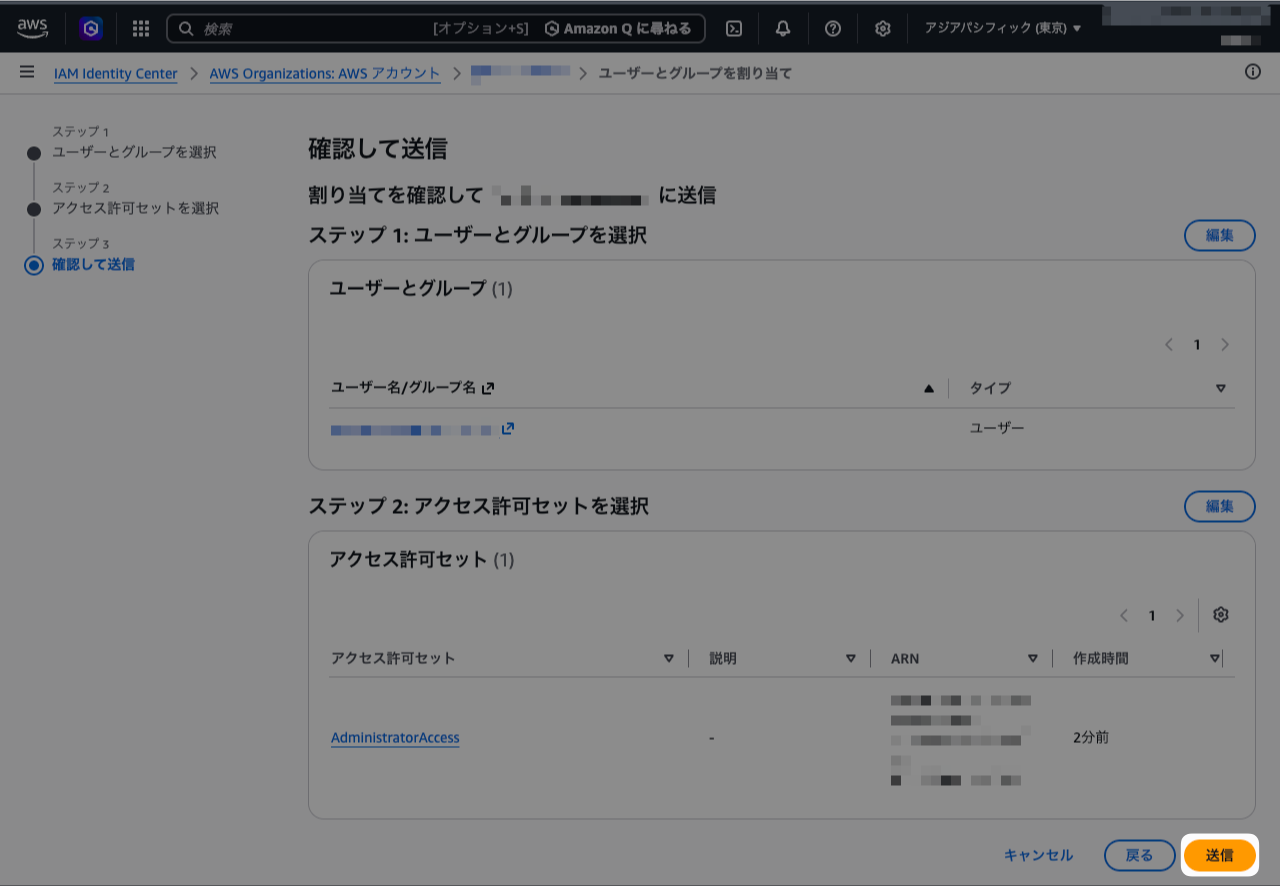
Task: Click the ユーザーとグループ (1) table title
Action: [x=421, y=289]
